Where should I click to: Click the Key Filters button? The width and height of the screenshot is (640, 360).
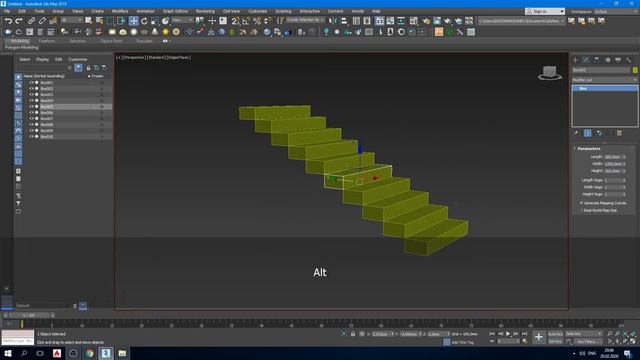pyautogui.click(x=588, y=342)
